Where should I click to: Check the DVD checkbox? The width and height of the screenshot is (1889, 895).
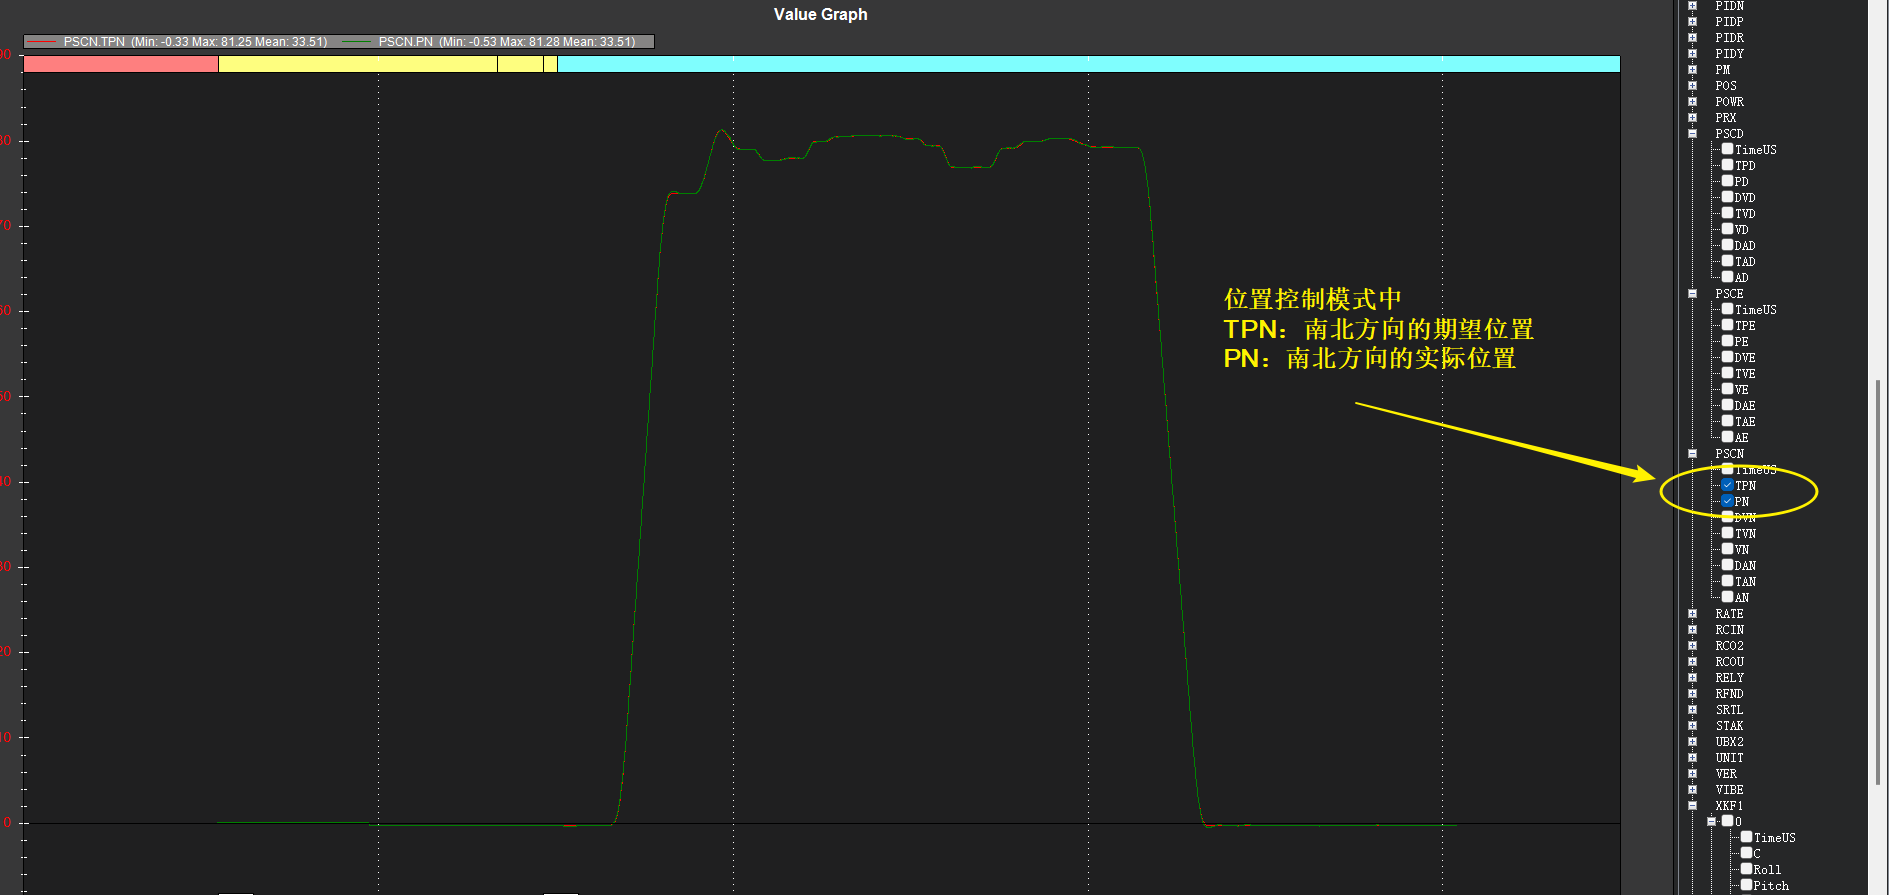[1727, 197]
